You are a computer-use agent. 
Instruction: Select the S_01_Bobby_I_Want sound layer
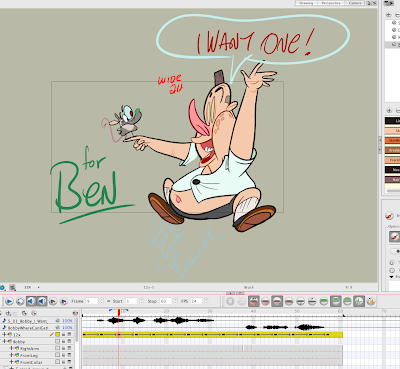coord(28,321)
